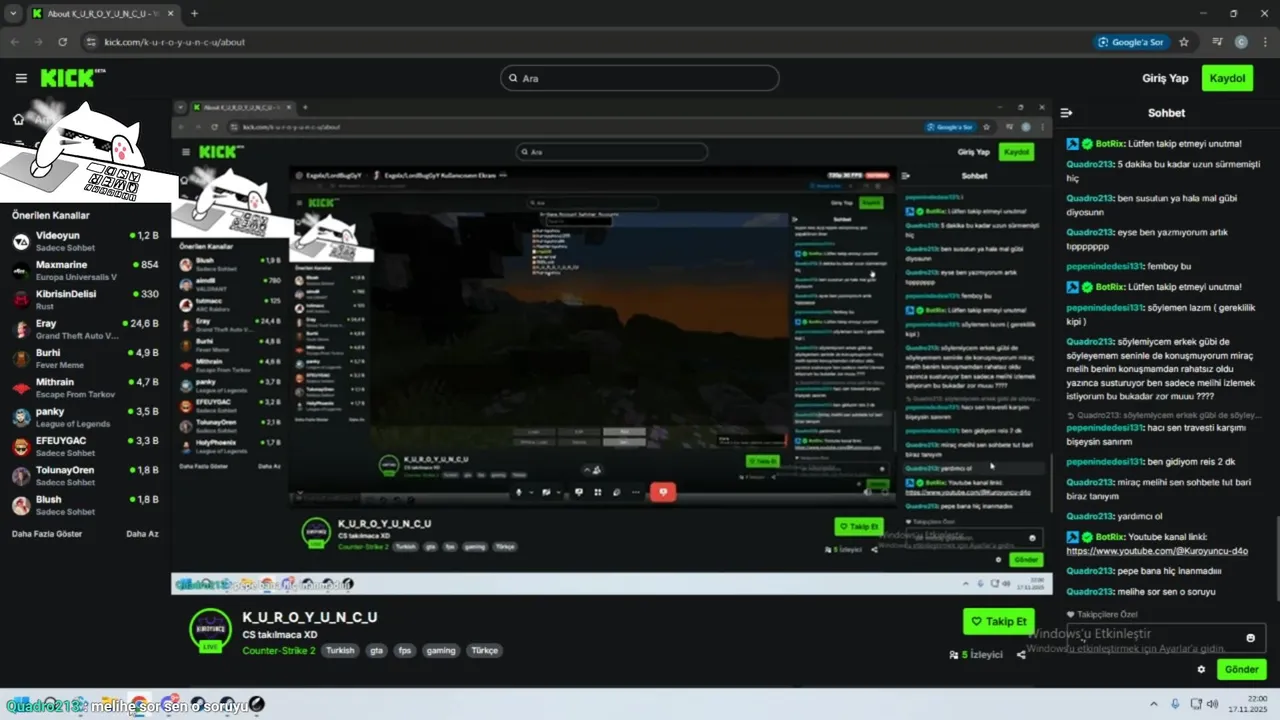Go back with browser back arrow
Image resolution: width=1280 pixels, height=720 pixels.
coord(14,42)
